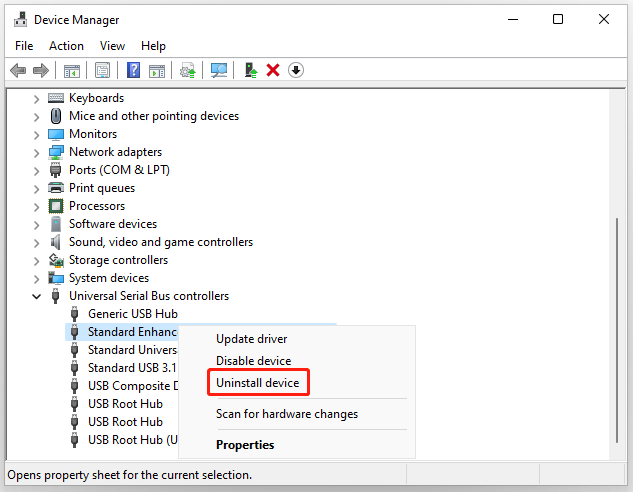The height and width of the screenshot is (492, 633).
Task: Expand the Network adapters node
Action: 37,152
